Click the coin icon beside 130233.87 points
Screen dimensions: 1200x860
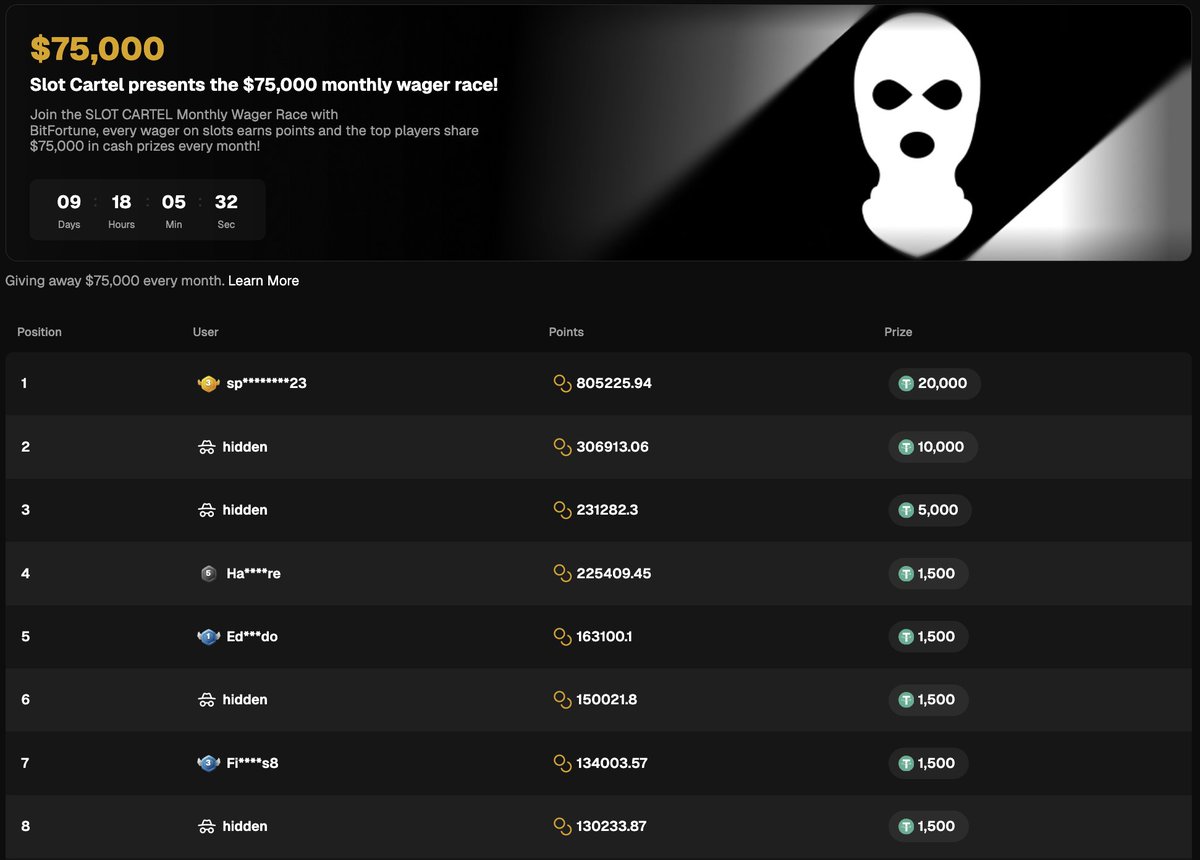[562, 827]
